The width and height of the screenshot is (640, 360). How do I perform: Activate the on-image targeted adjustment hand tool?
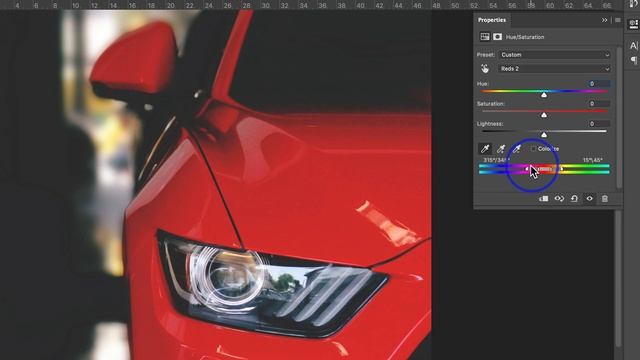pos(484,69)
